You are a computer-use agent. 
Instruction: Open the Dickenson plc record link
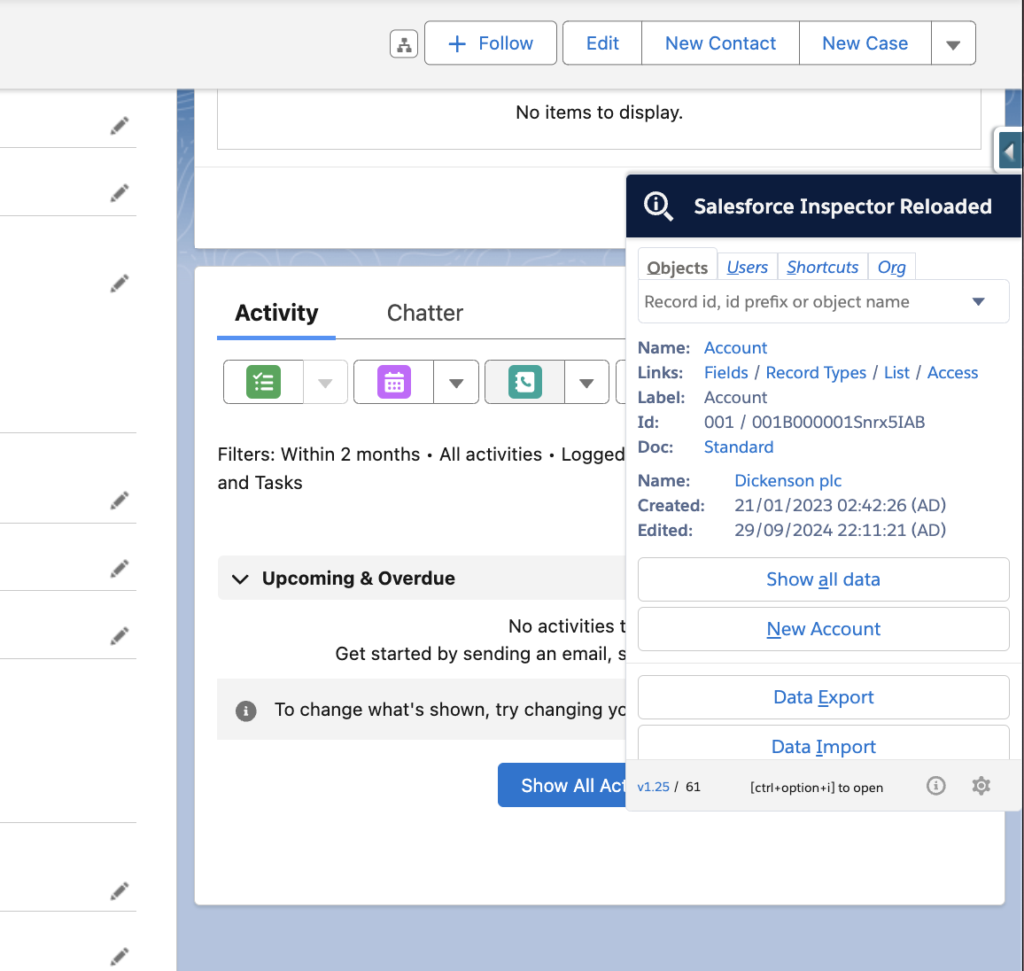pyautogui.click(x=788, y=481)
